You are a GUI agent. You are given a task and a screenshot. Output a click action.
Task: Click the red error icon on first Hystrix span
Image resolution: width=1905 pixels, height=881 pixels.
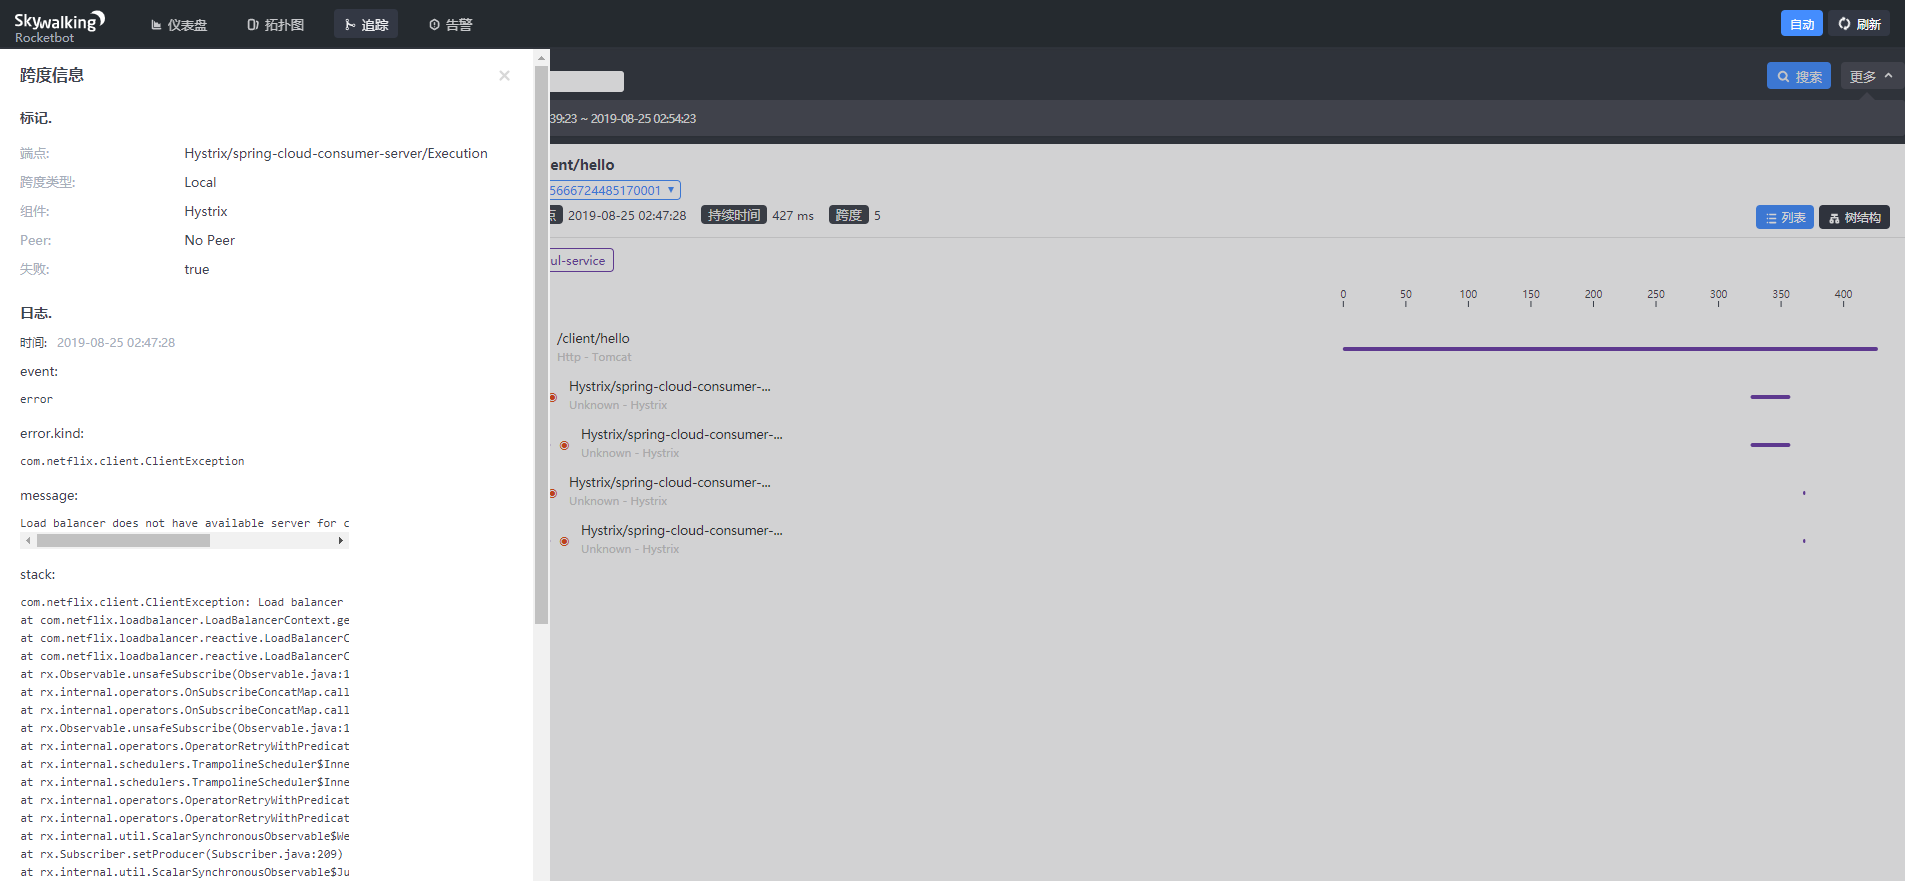(552, 397)
